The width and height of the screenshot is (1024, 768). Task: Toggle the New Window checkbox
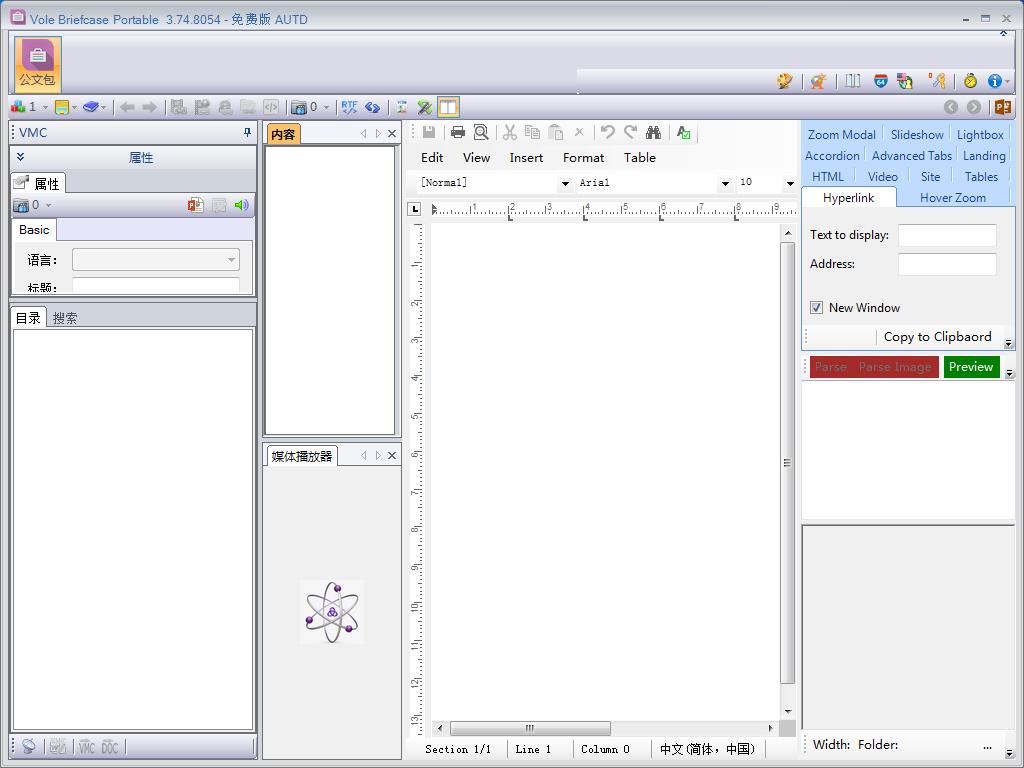[x=817, y=308]
